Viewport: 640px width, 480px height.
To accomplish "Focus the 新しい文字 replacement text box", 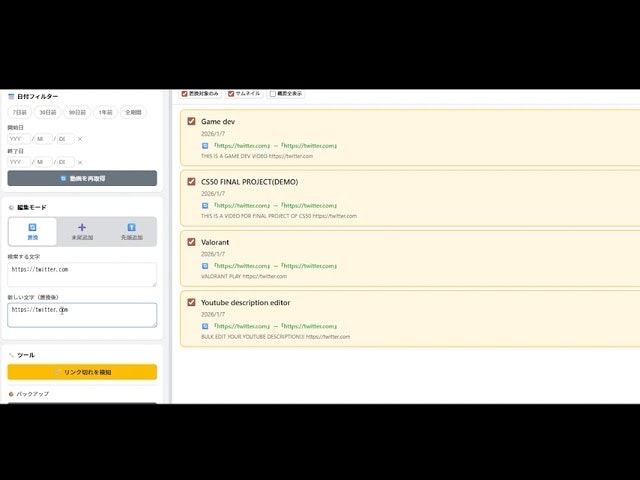I will 82,315.
